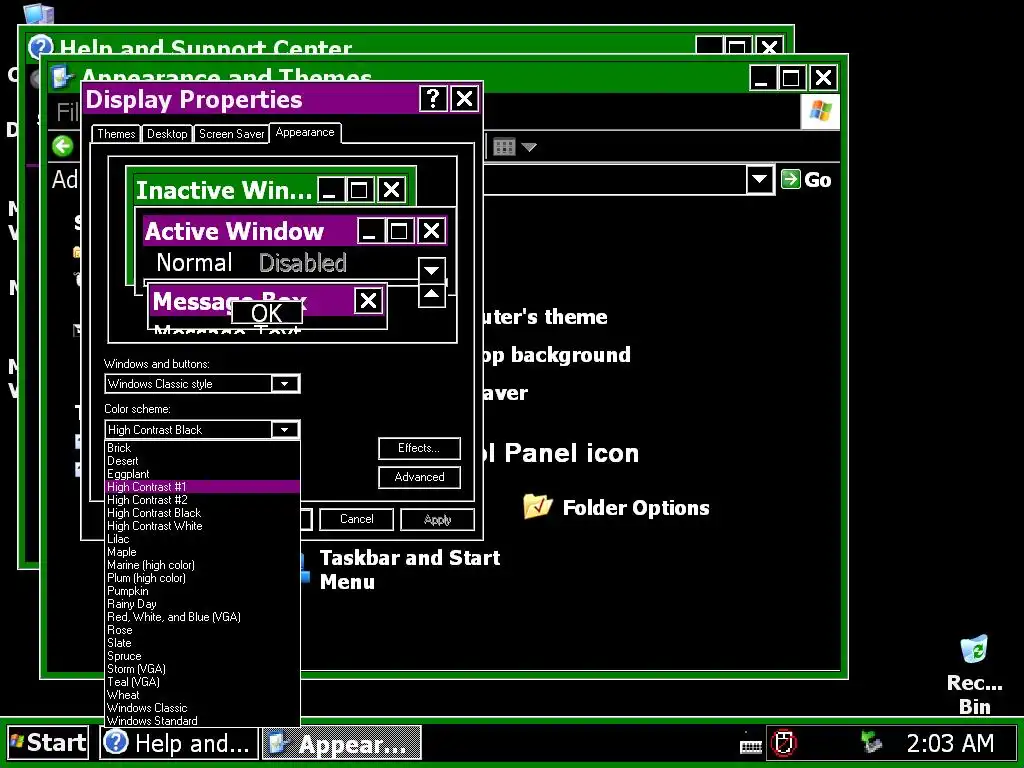This screenshot has width=1024, height=768.
Task: Choose Desert color scheme
Action: point(202,460)
